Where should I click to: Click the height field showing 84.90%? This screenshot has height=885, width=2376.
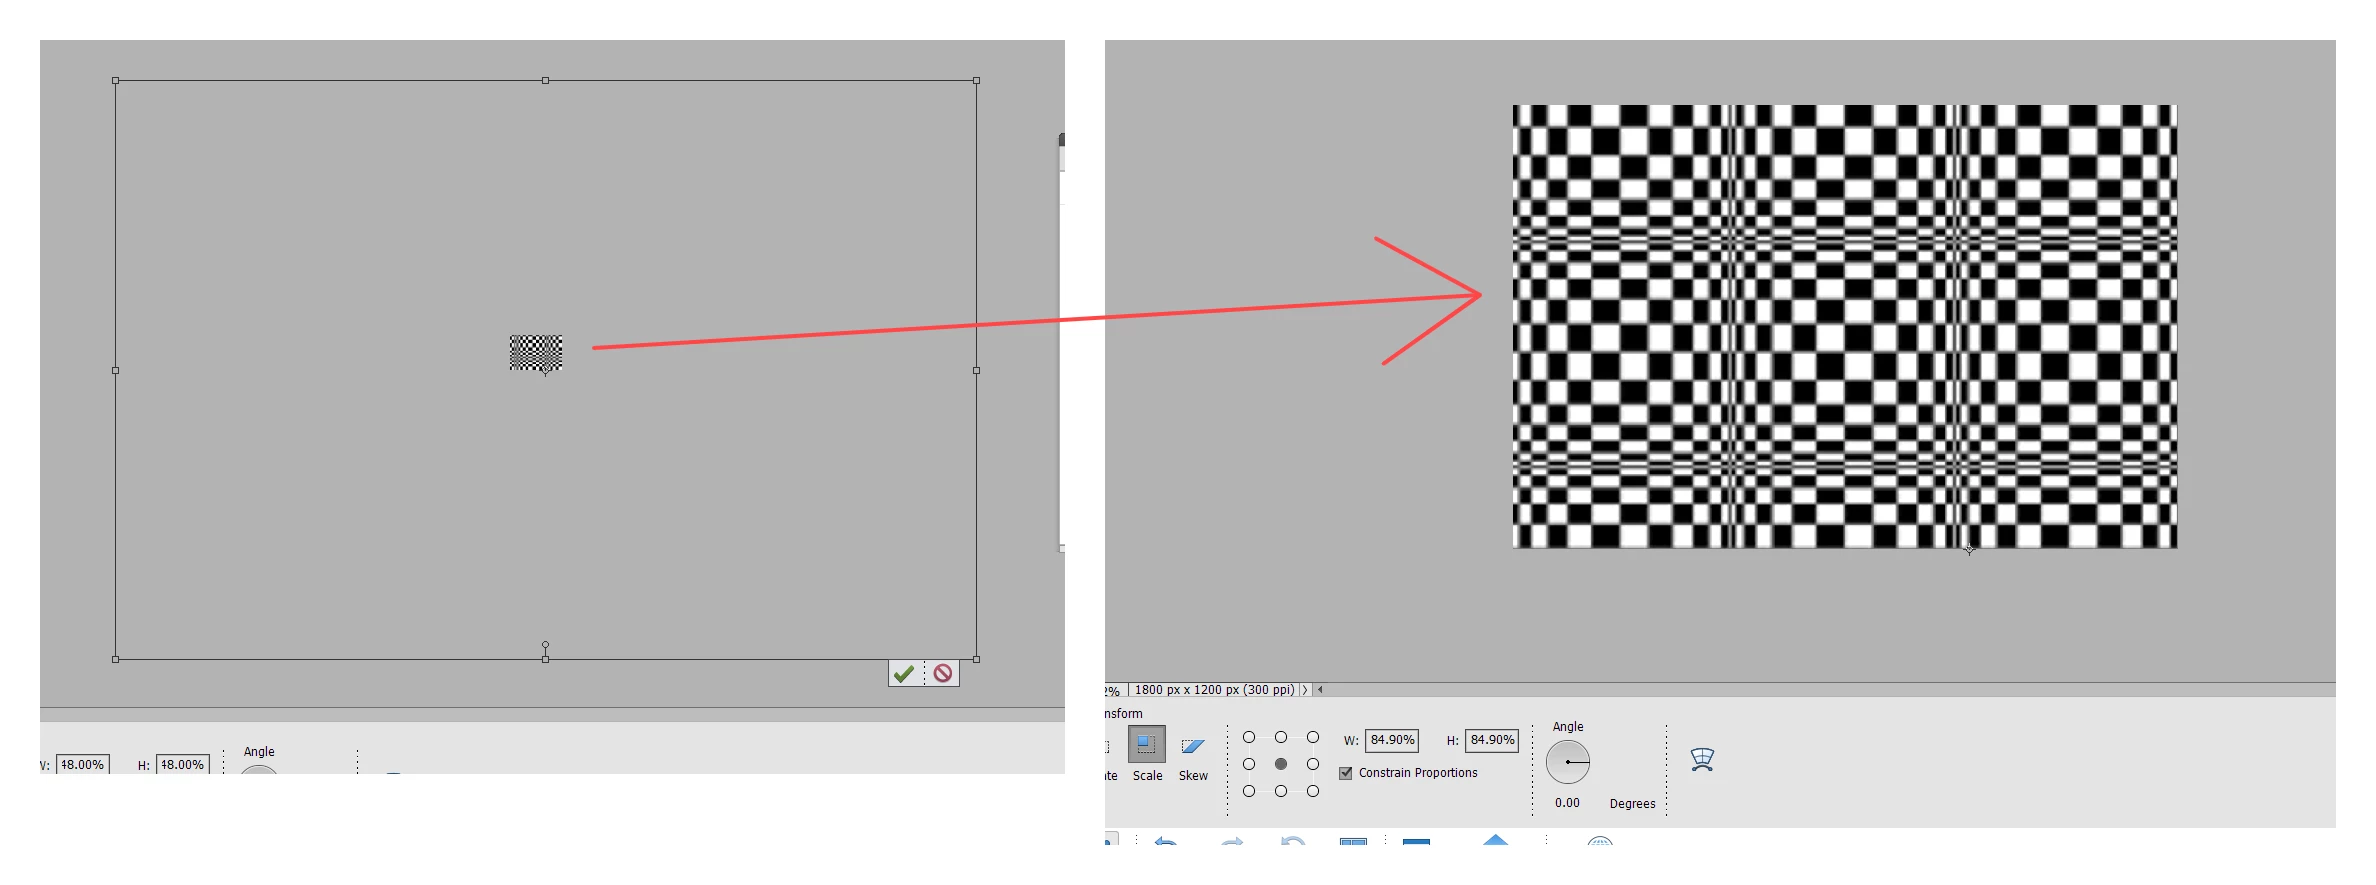pos(1492,740)
